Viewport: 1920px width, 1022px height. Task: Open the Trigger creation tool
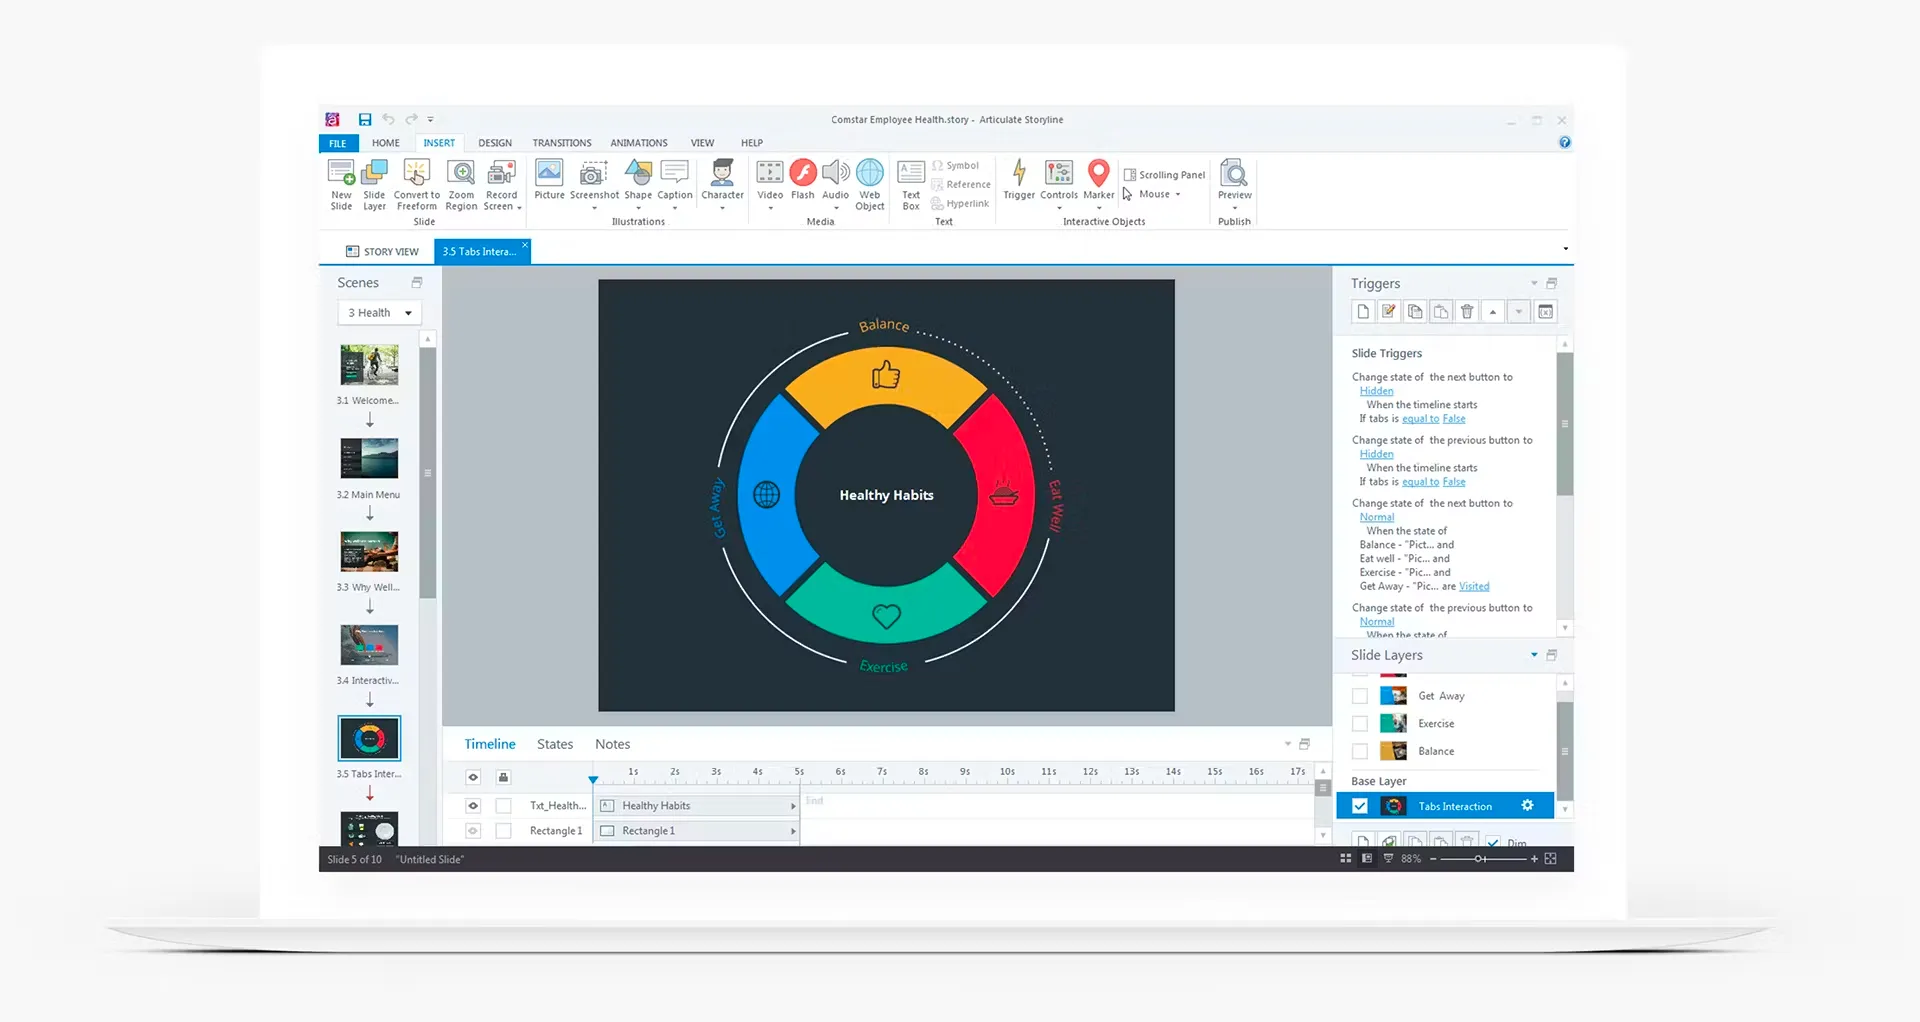pos(1018,180)
